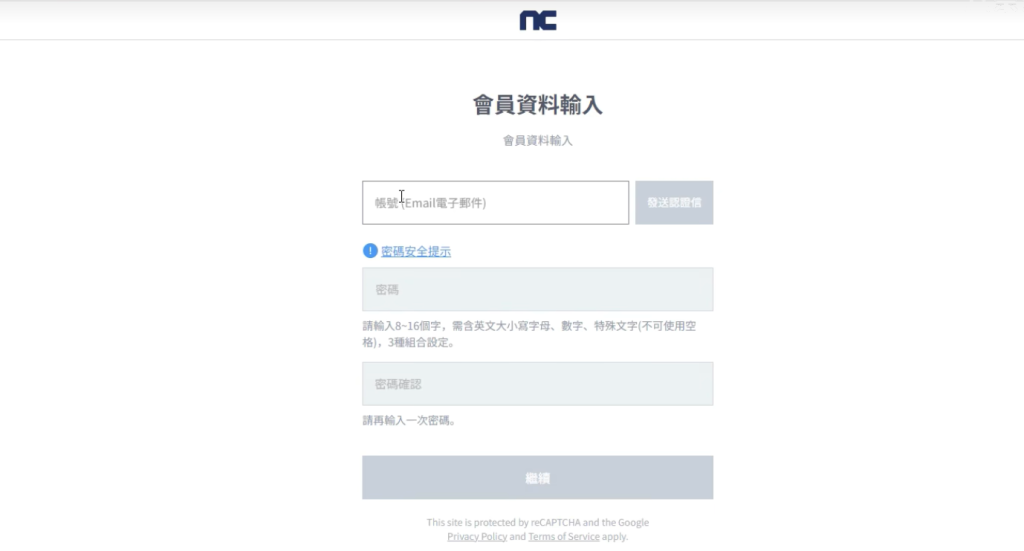Click the small grey 會員資料輸入 subtitle
Viewport: 1024px width, 551px height.
pos(537,141)
